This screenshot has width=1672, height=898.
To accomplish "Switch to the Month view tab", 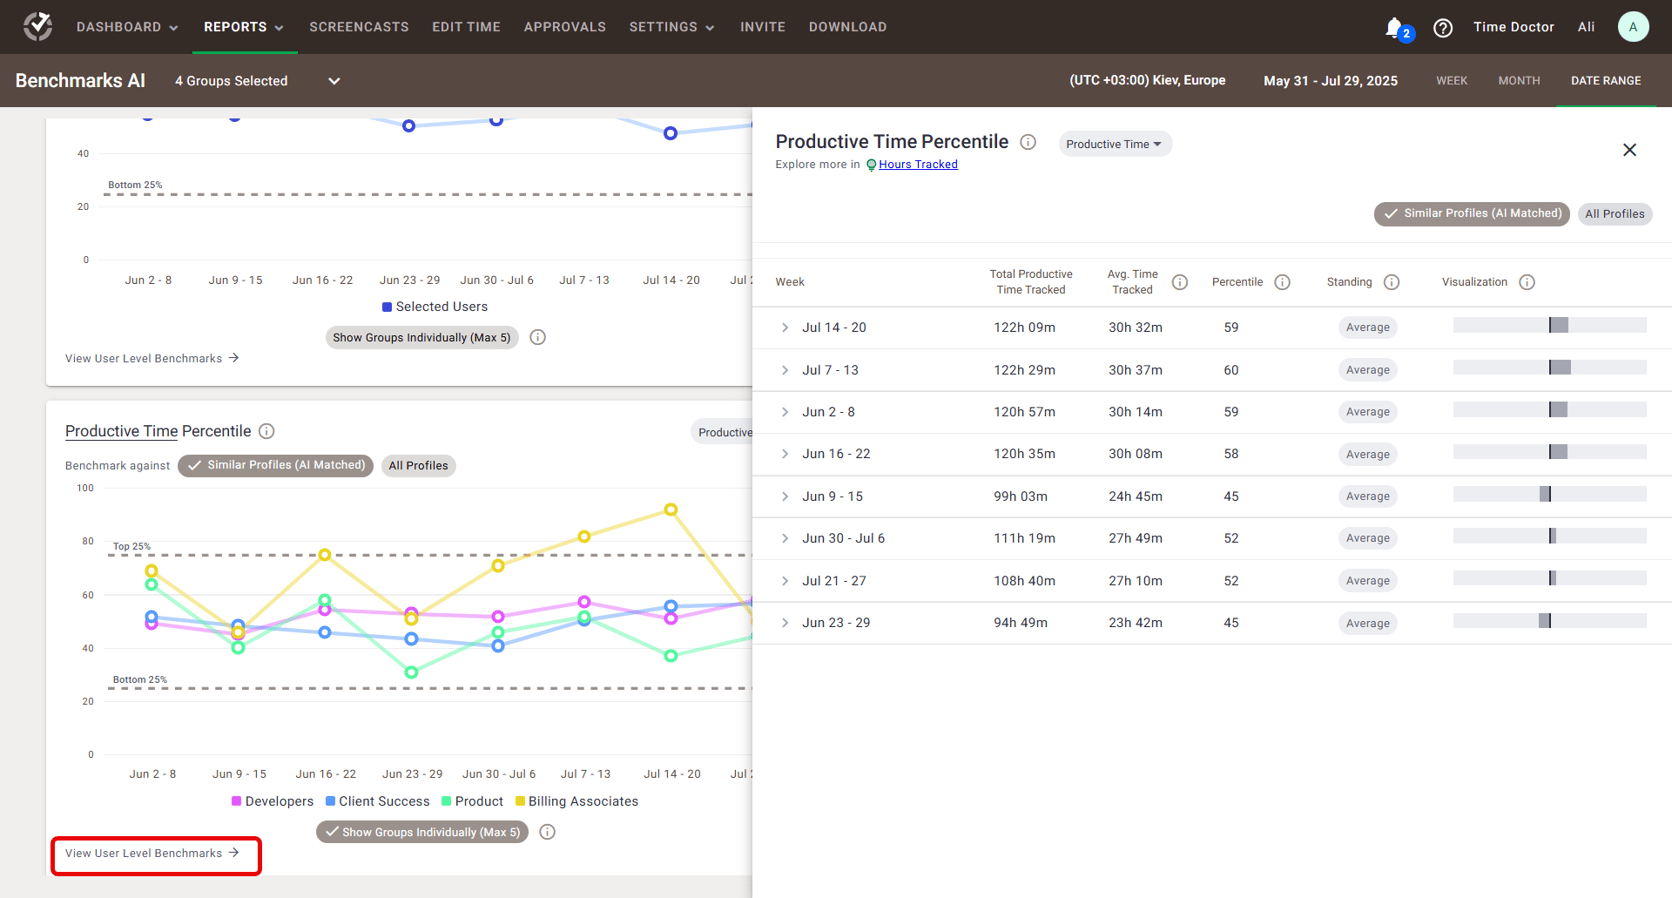I will (1518, 81).
